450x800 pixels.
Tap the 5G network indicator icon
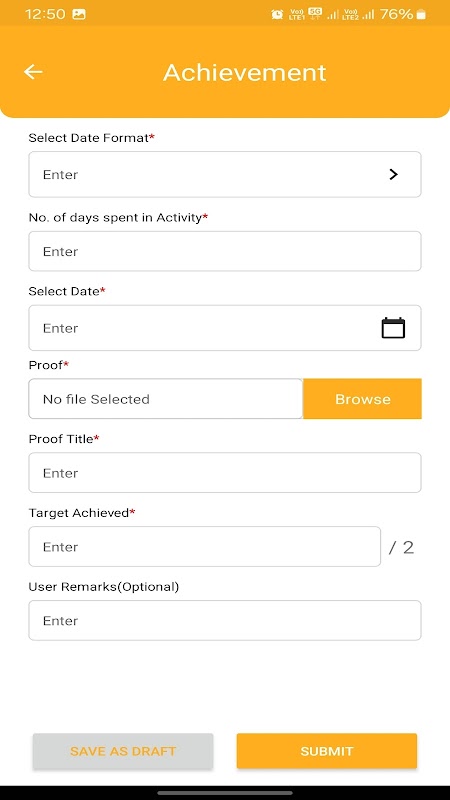point(315,14)
